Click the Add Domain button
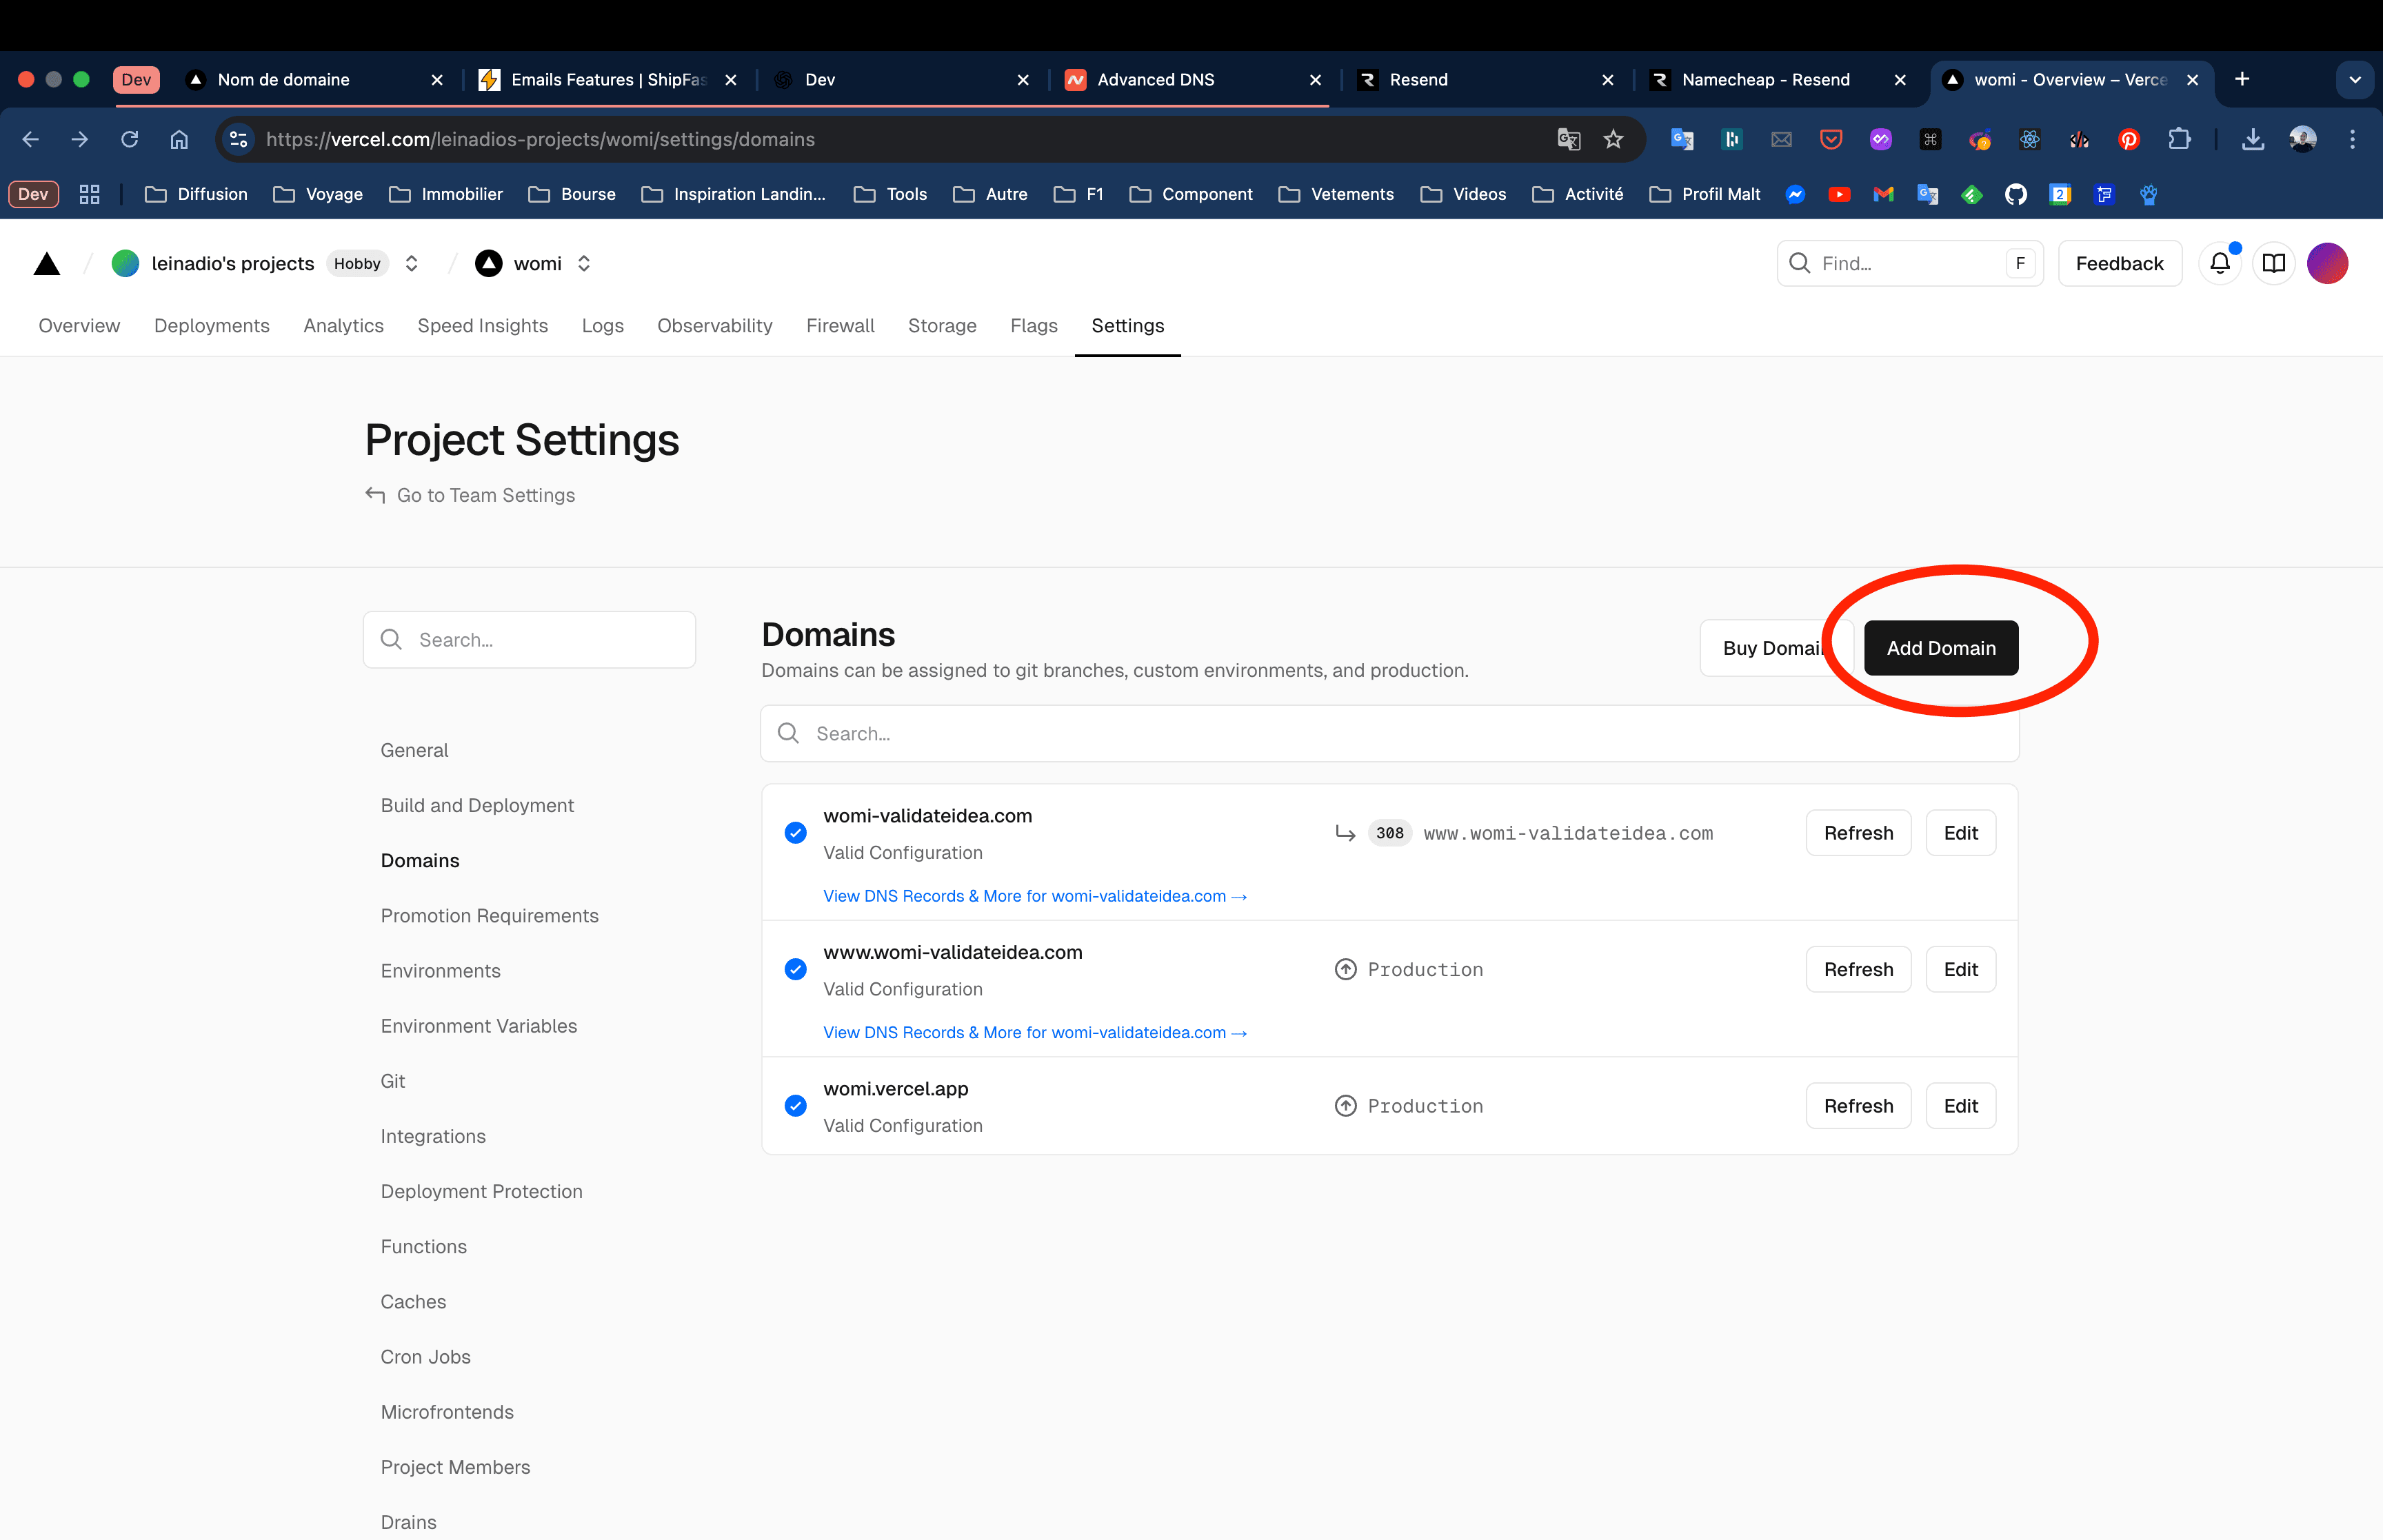The image size is (2383, 1540). [1940, 648]
